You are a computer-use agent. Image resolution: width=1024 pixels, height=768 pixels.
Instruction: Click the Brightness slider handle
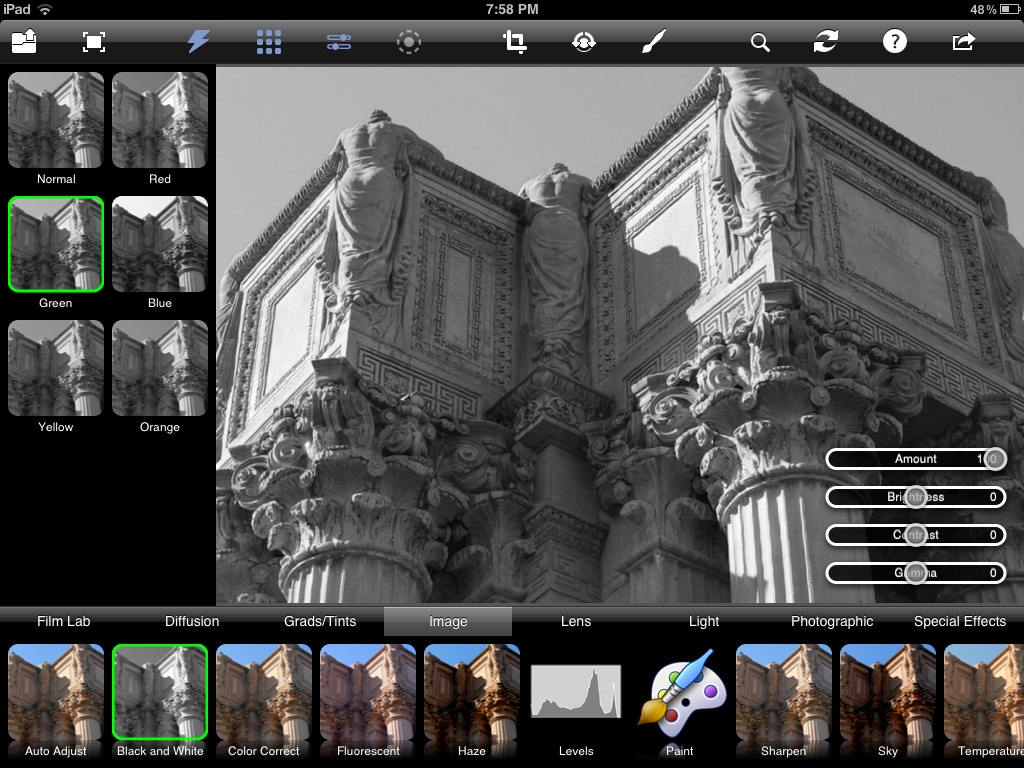click(x=915, y=497)
